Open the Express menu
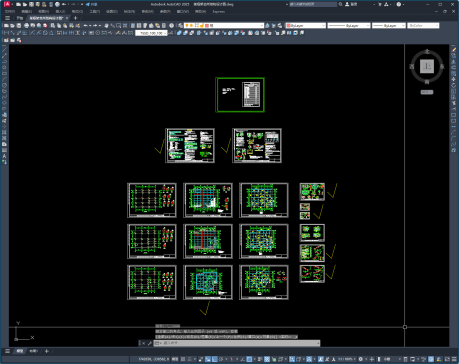The width and height of the screenshot is (459, 364). click(219, 11)
